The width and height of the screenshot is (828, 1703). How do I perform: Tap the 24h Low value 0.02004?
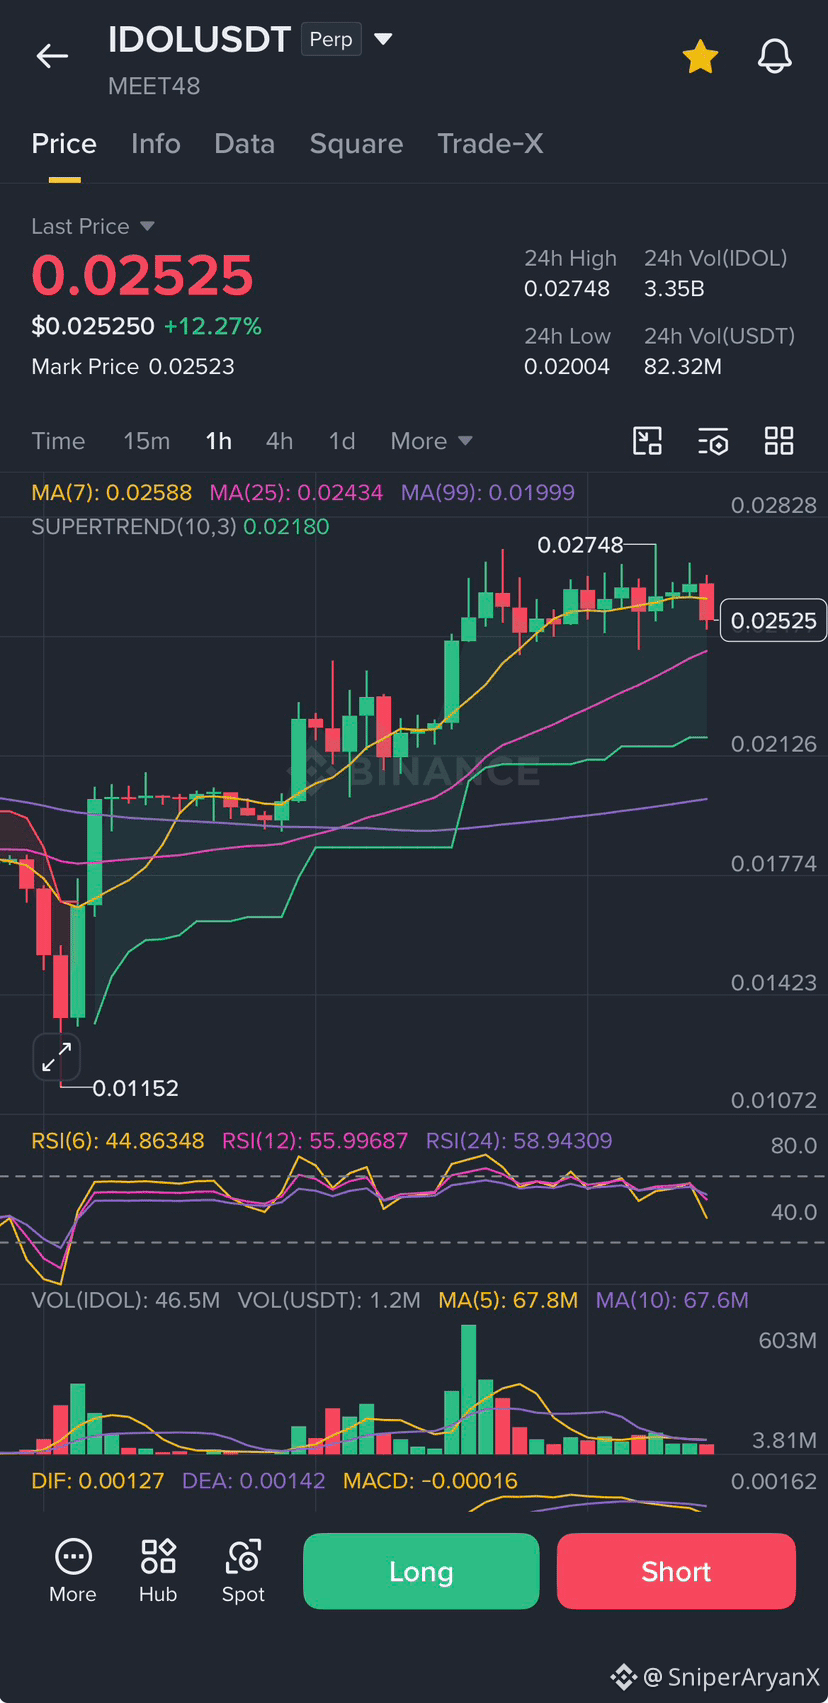pyautogui.click(x=567, y=367)
